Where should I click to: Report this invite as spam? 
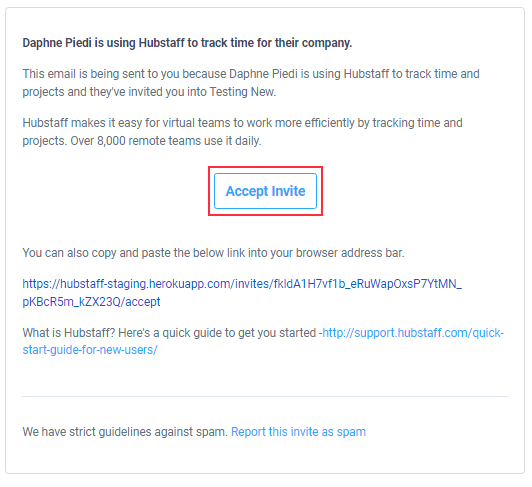click(298, 432)
